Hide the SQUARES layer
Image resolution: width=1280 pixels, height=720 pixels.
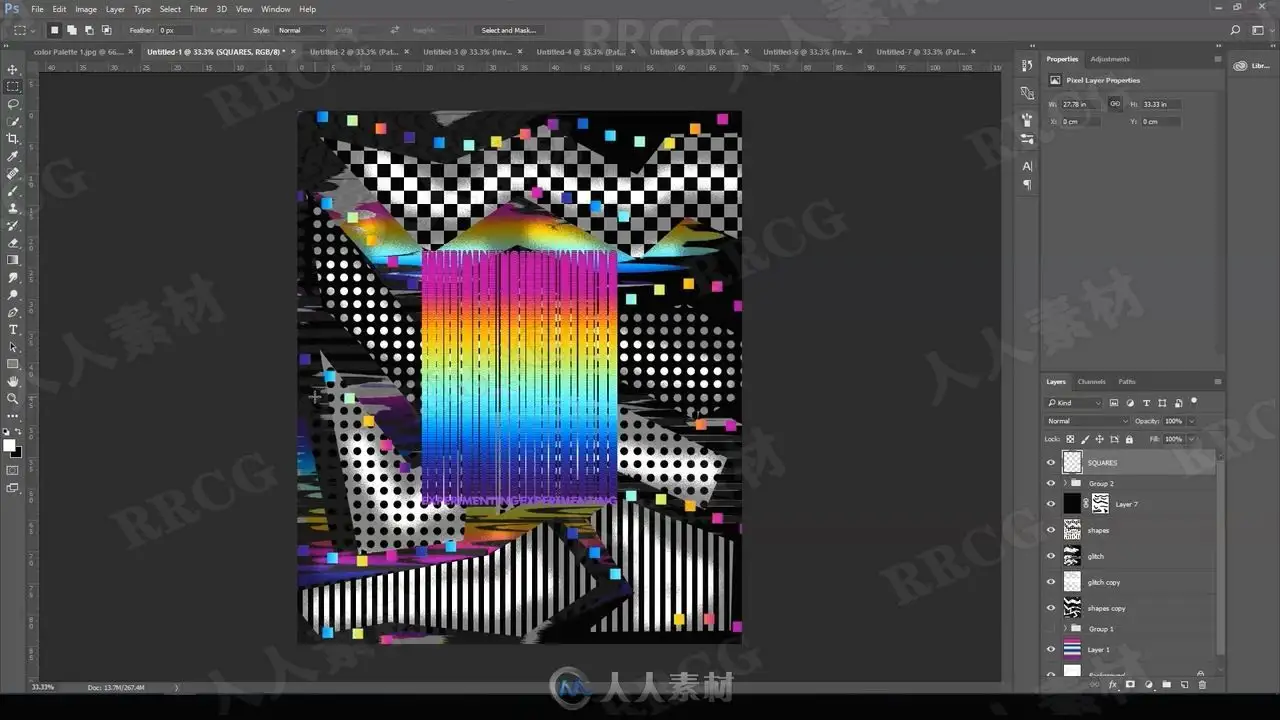click(1050, 462)
